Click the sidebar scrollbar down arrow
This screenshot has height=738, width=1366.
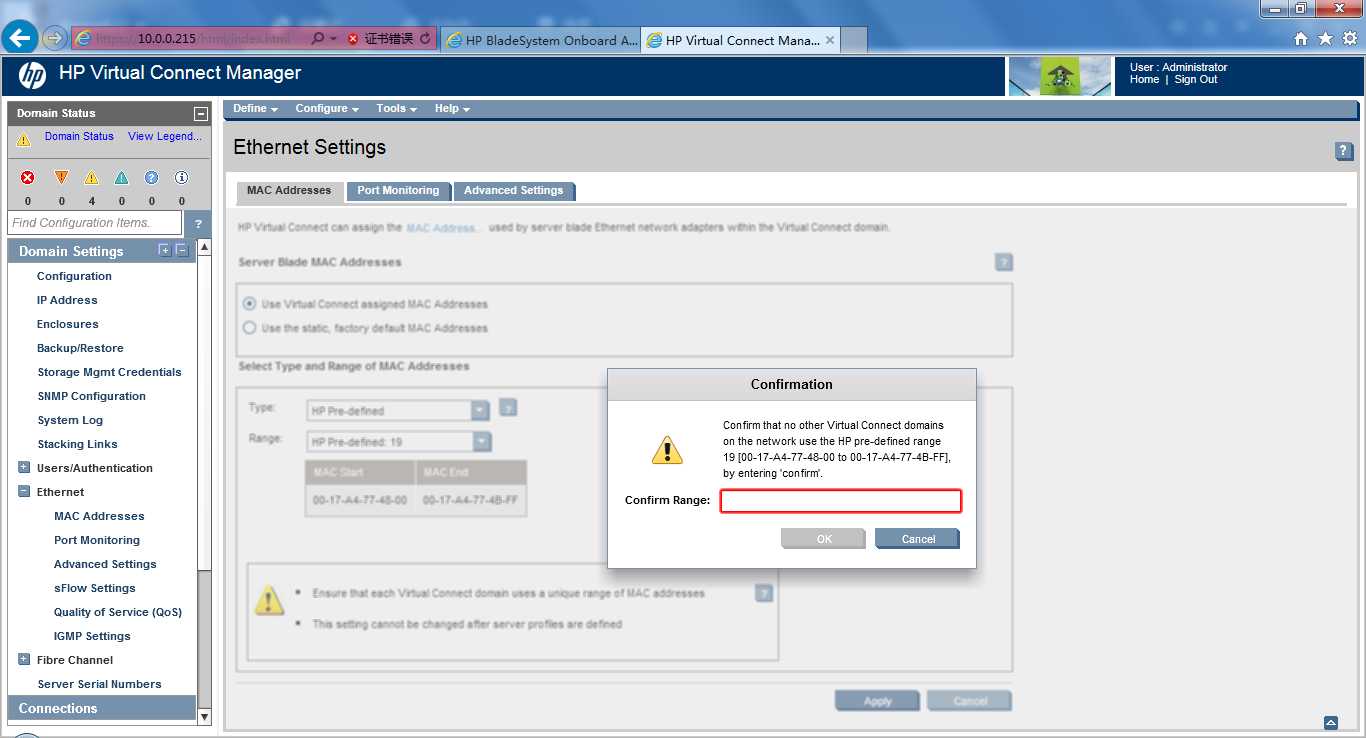pyautogui.click(x=205, y=716)
